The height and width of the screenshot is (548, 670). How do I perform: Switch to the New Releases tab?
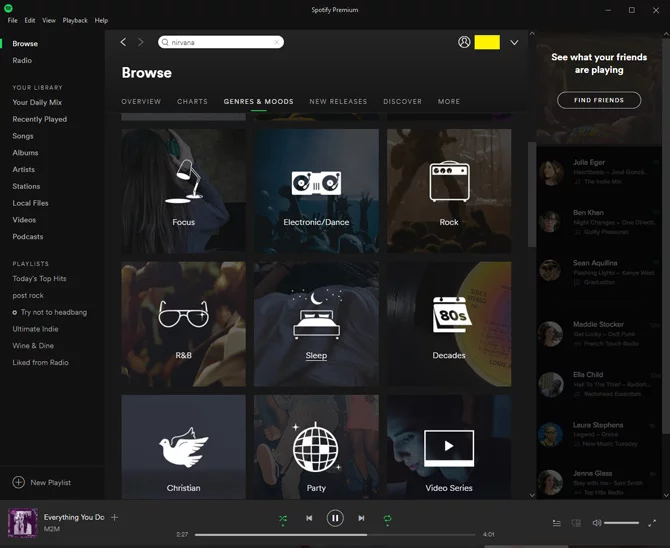338,101
